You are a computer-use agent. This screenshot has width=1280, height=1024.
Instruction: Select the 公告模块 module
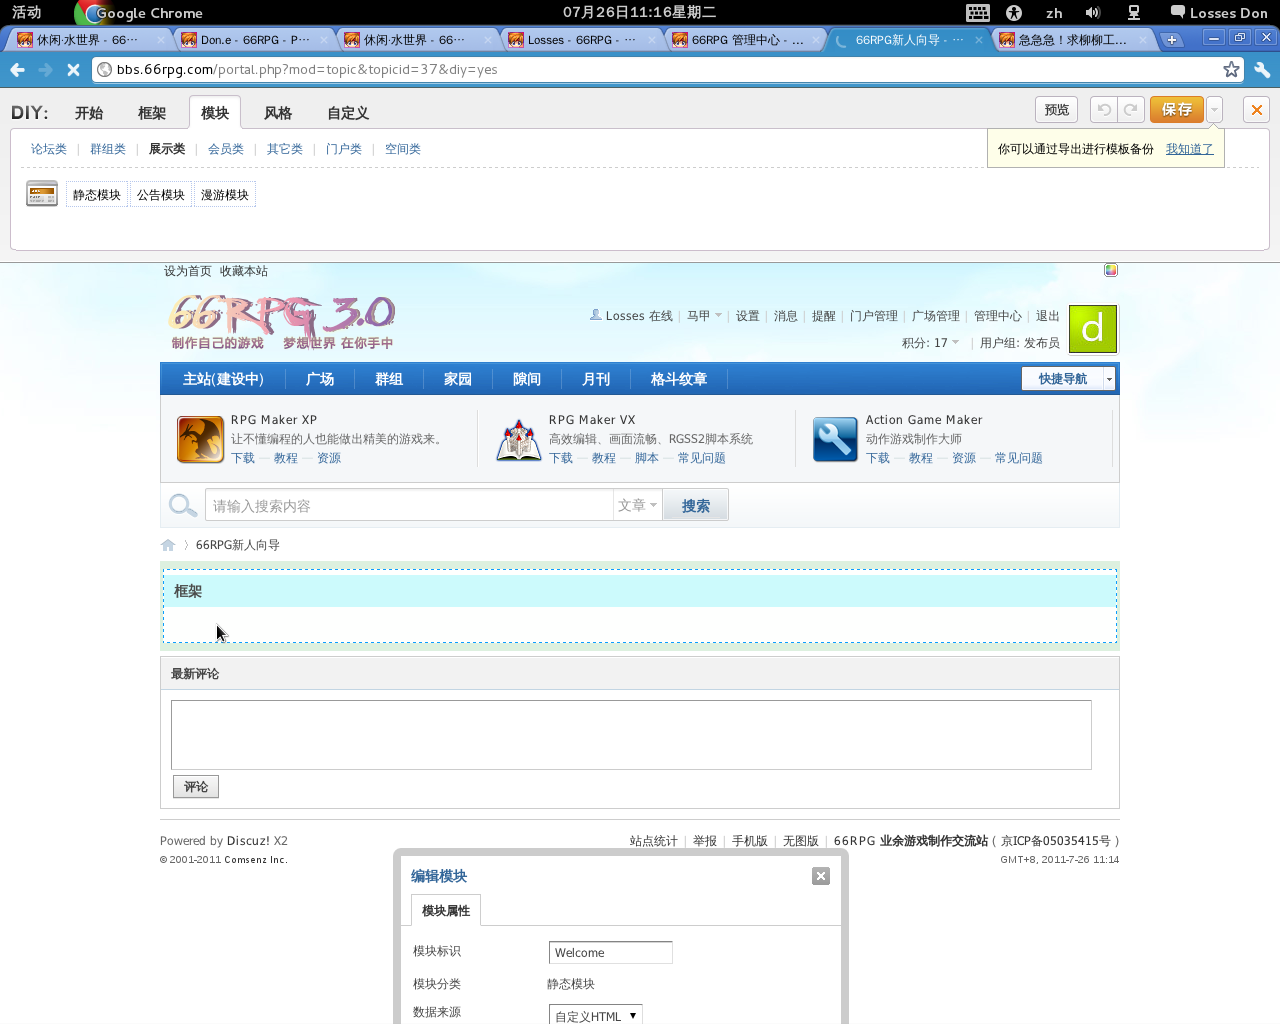pyautogui.click(x=161, y=195)
